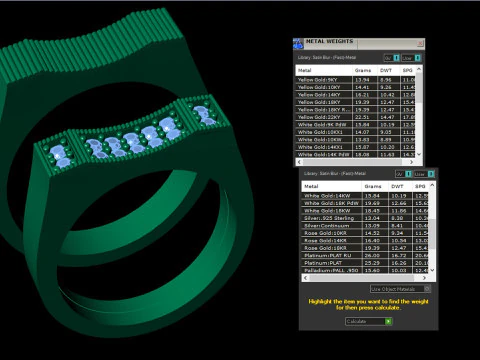Click the right scroll arrow of Yellow Gold list
The image size is (480, 360).
(x=411, y=162)
